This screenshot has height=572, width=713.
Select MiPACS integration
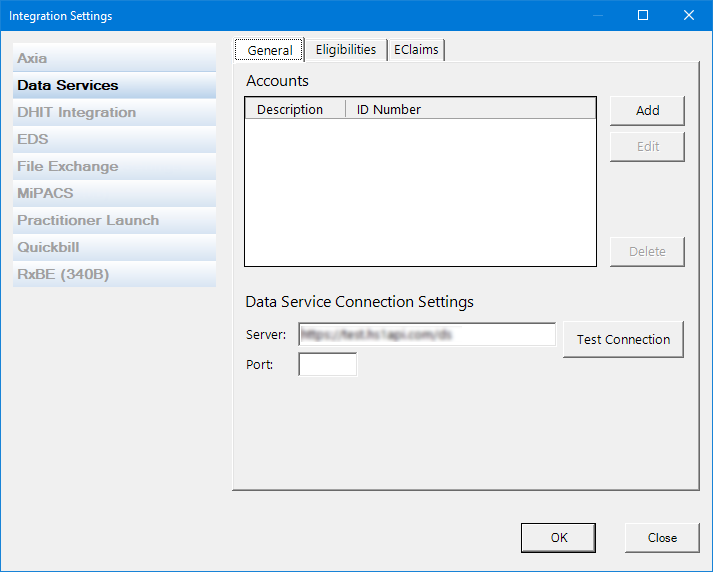coord(114,193)
